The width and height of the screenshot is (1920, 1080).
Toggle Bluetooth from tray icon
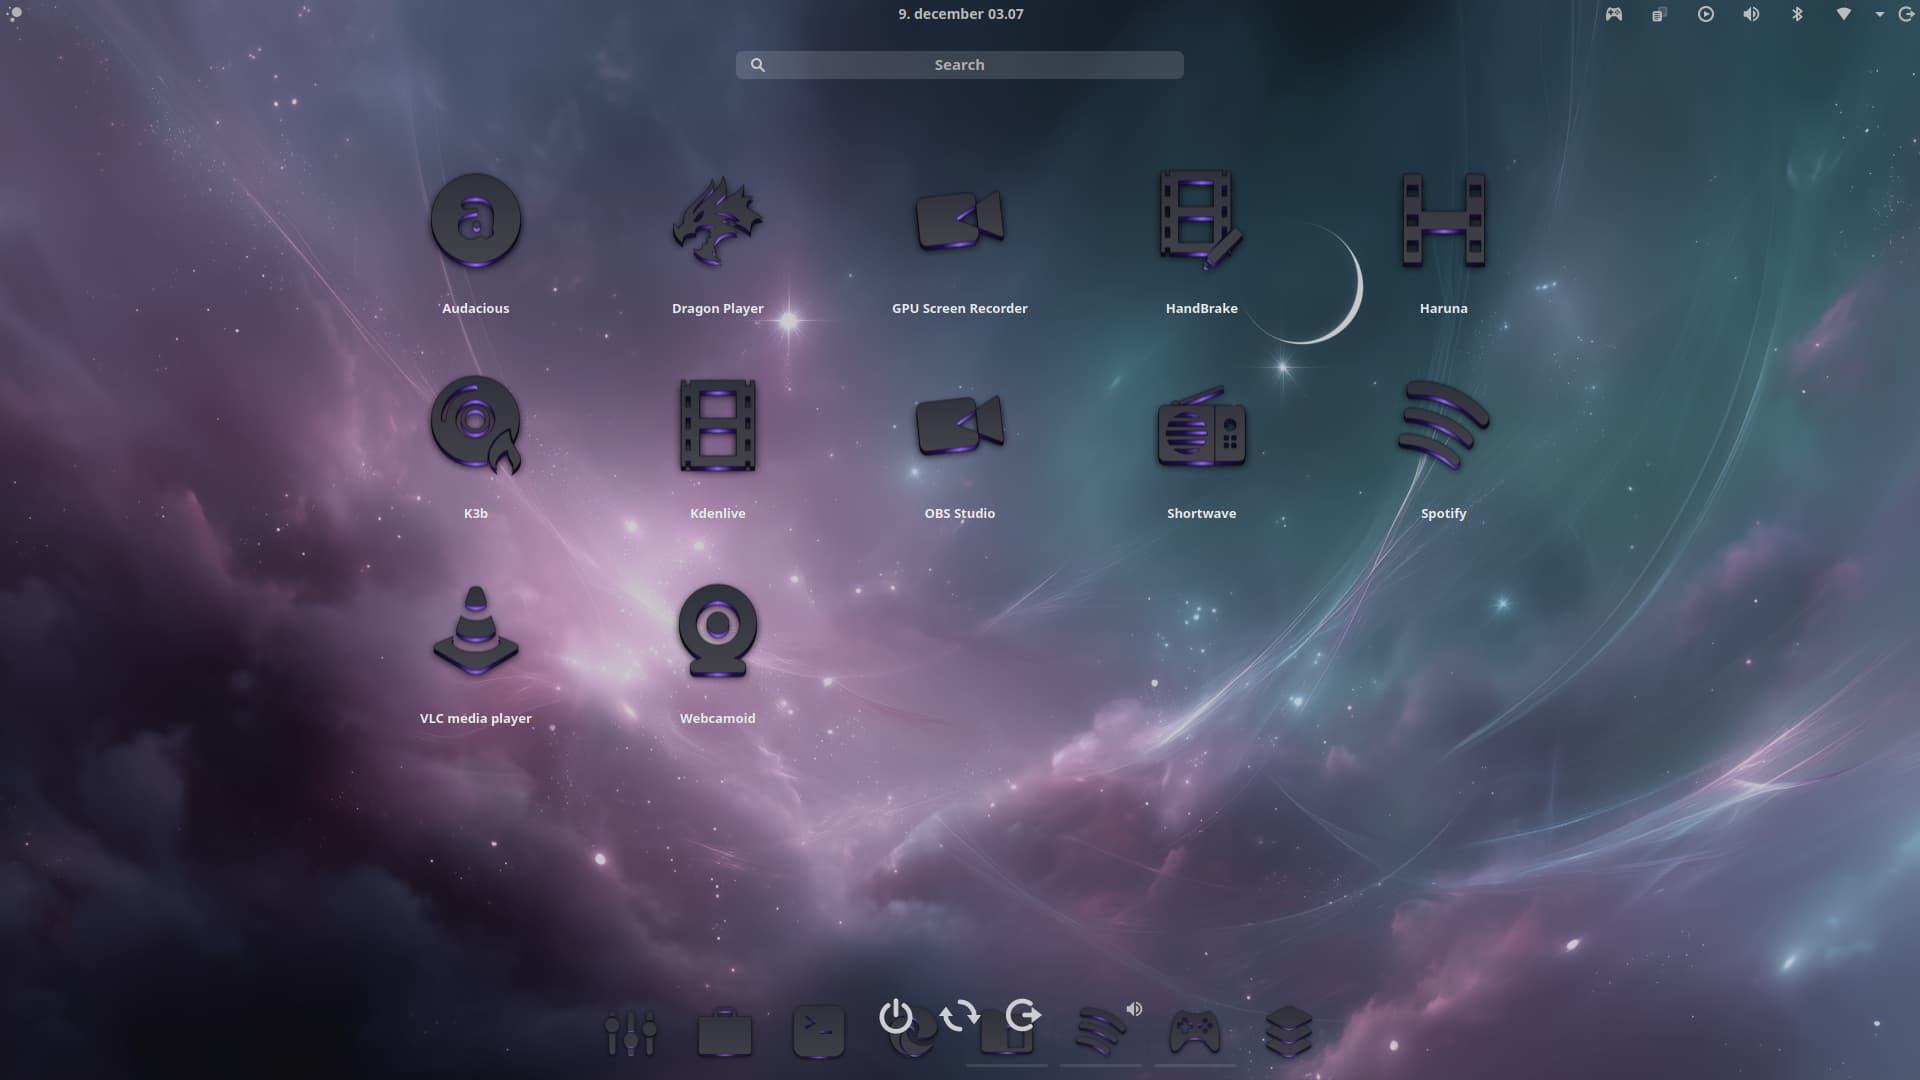pos(1797,14)
